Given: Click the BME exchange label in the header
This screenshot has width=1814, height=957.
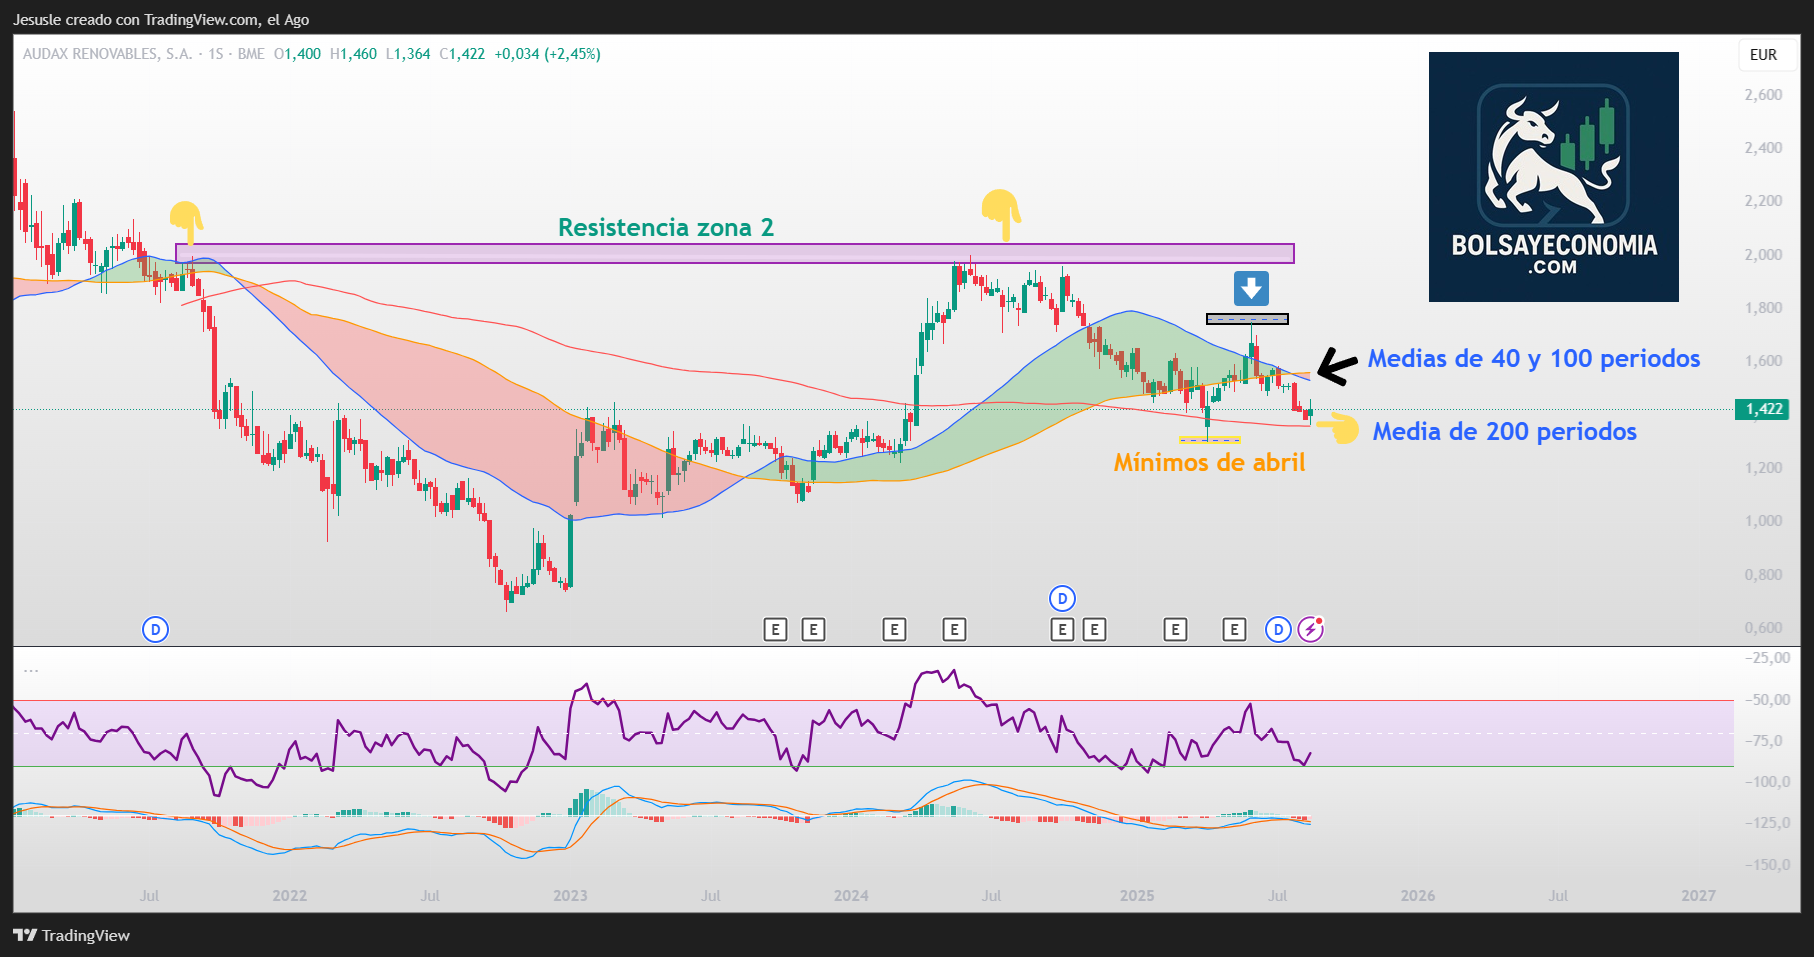Looking at the screenshot, I should (x=251, y=54).
